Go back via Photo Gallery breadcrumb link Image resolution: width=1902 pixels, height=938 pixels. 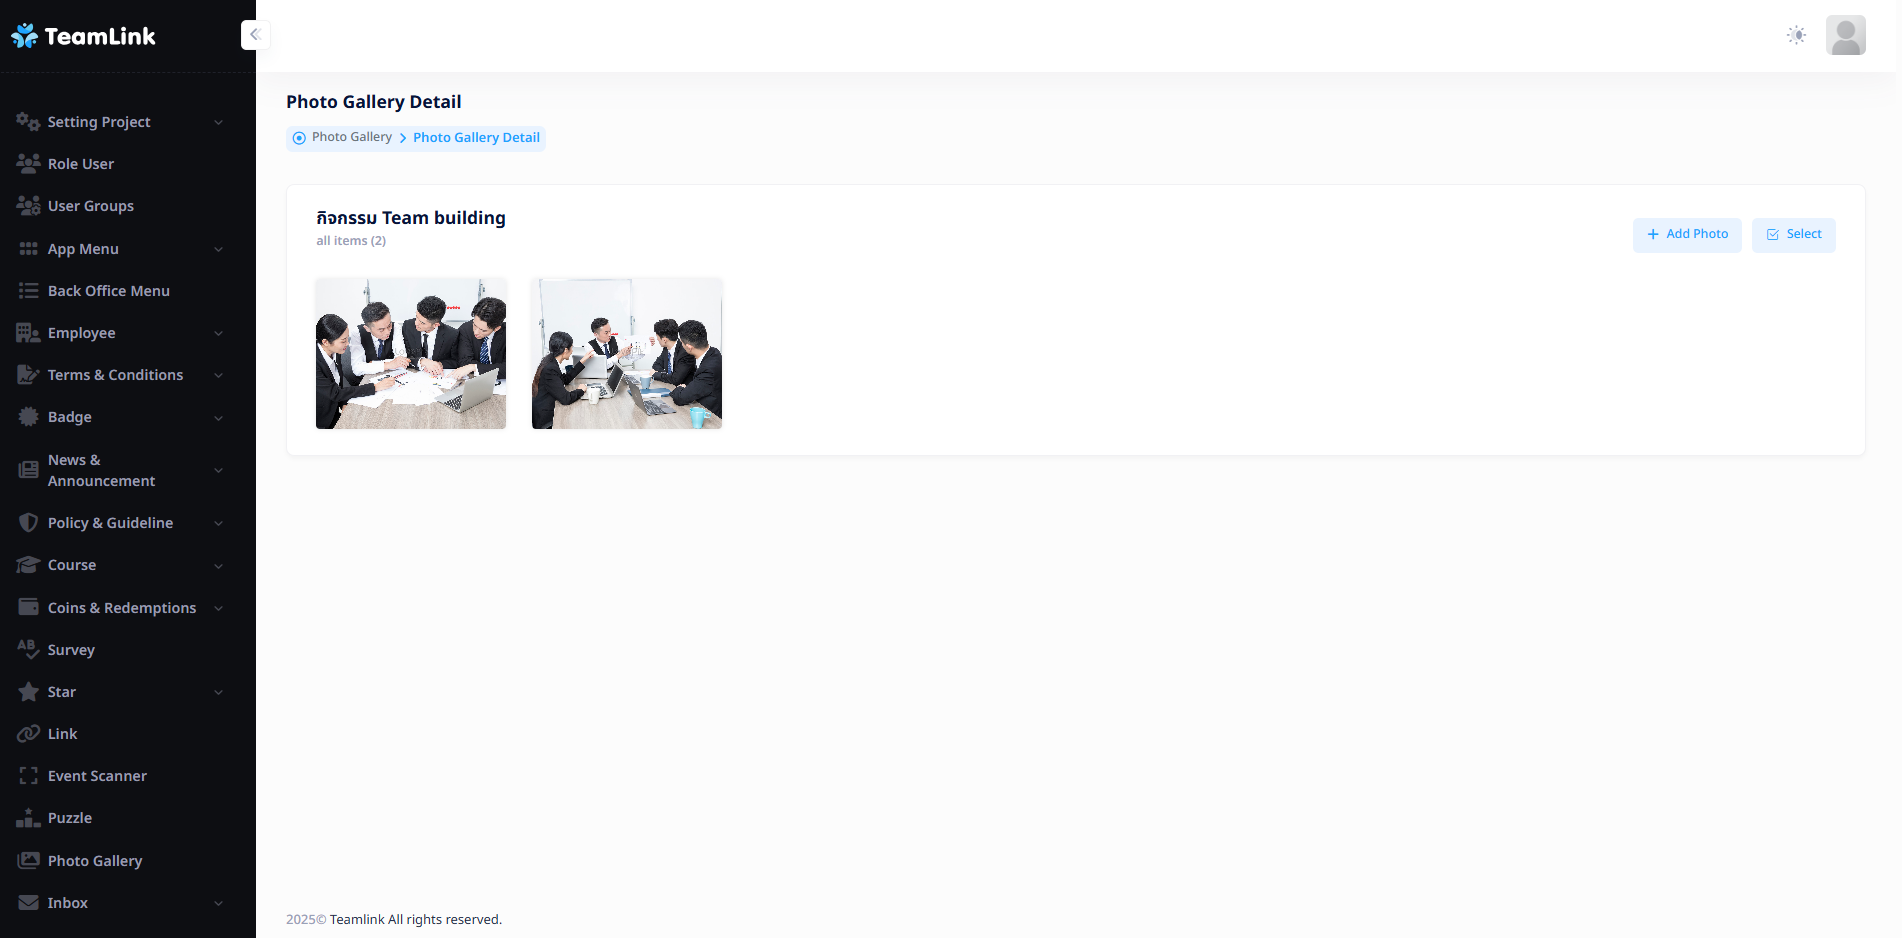pyautogui.click(x=352, y=137)
